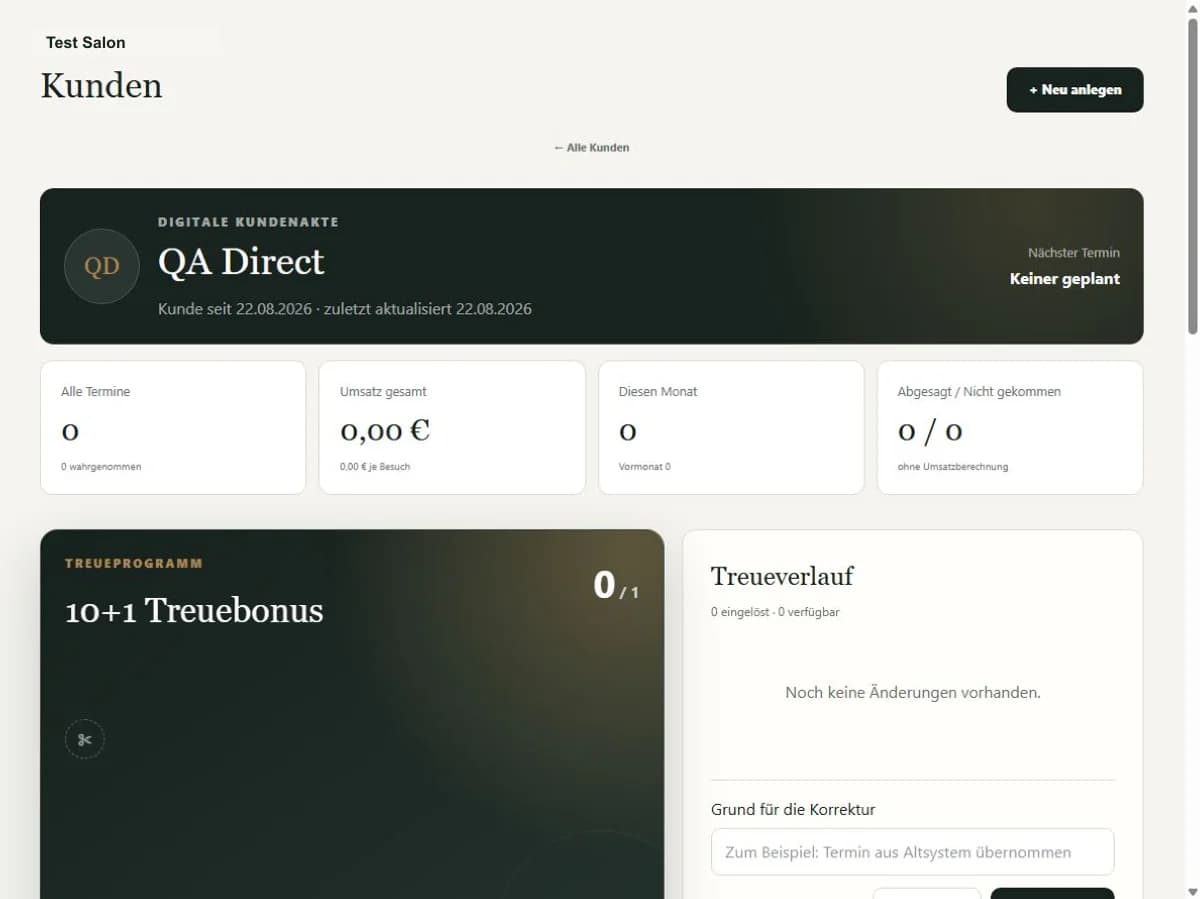Click 'Noch keine Änderungen vorhanden.' message
This screenshot has height=899, width=1200.
pos(913,692)
